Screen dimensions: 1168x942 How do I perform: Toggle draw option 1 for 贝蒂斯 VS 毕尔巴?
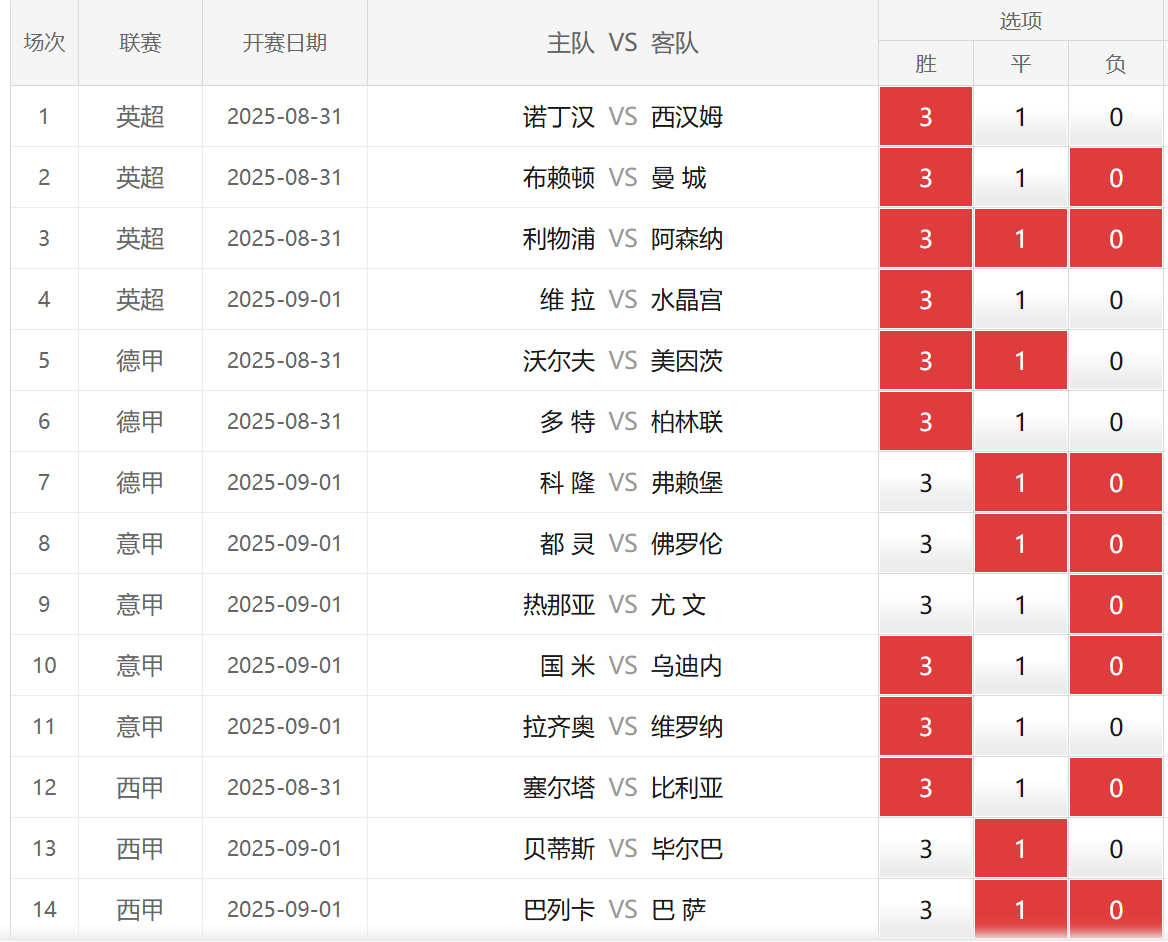coord(1021,849)
